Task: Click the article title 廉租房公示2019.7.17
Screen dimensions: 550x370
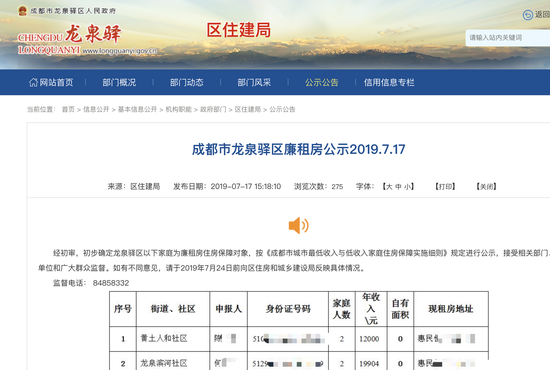Action: [299, 149]
